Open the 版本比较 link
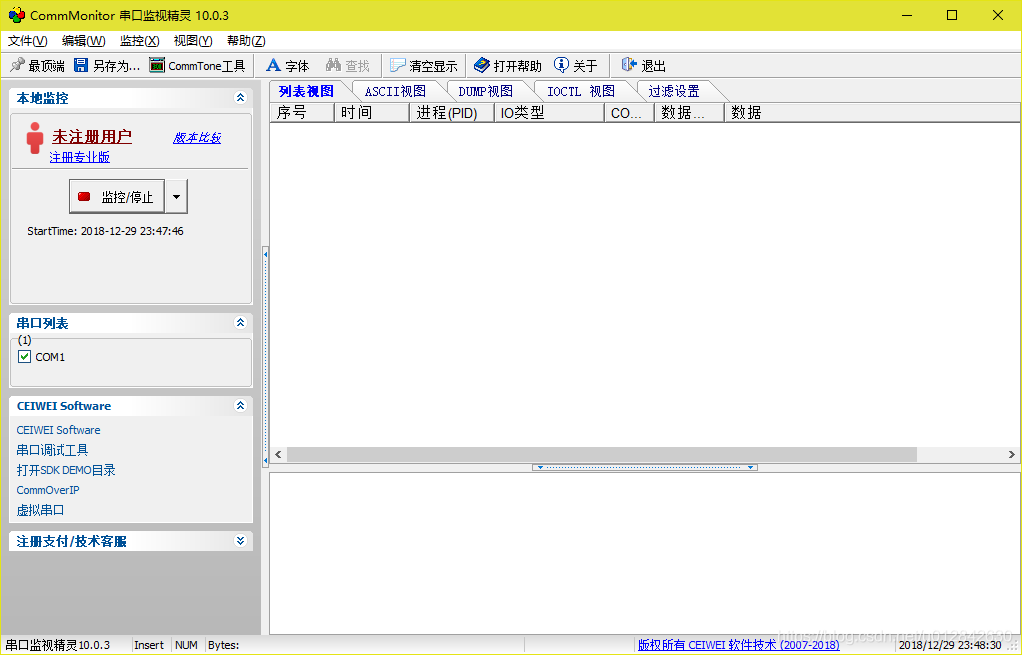Image resolution: width=1022 pixels, height=655 pixels. pyautogui.click(x=197, y=138)
